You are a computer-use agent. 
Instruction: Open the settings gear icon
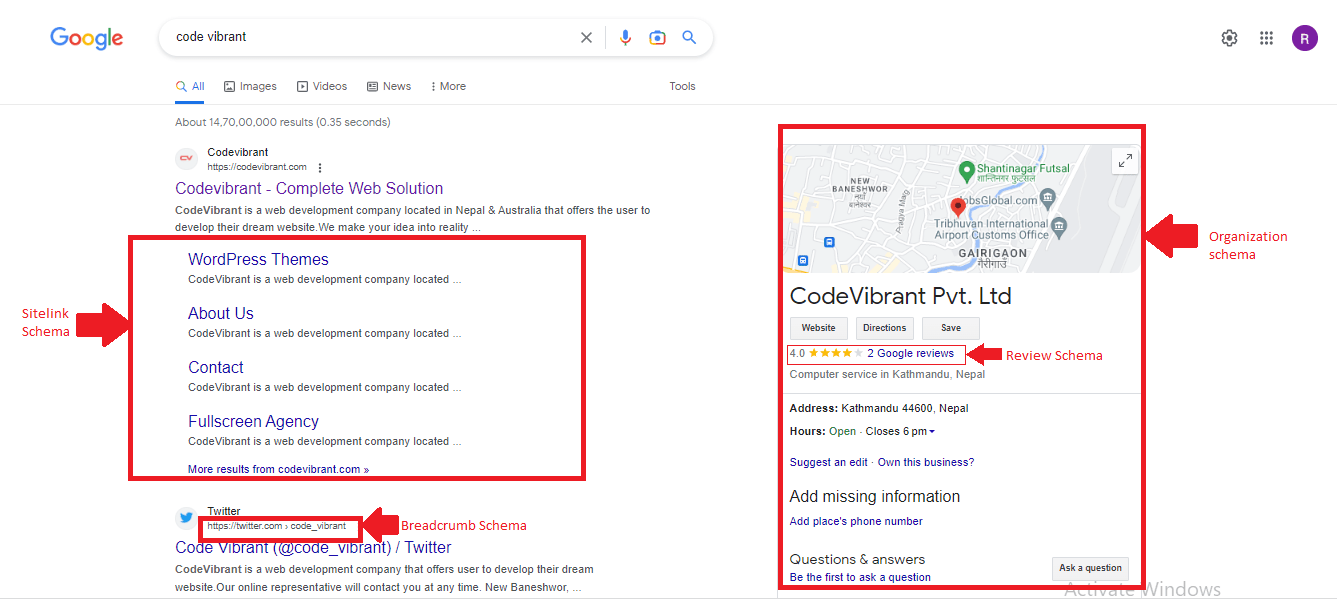[1229, 38]
